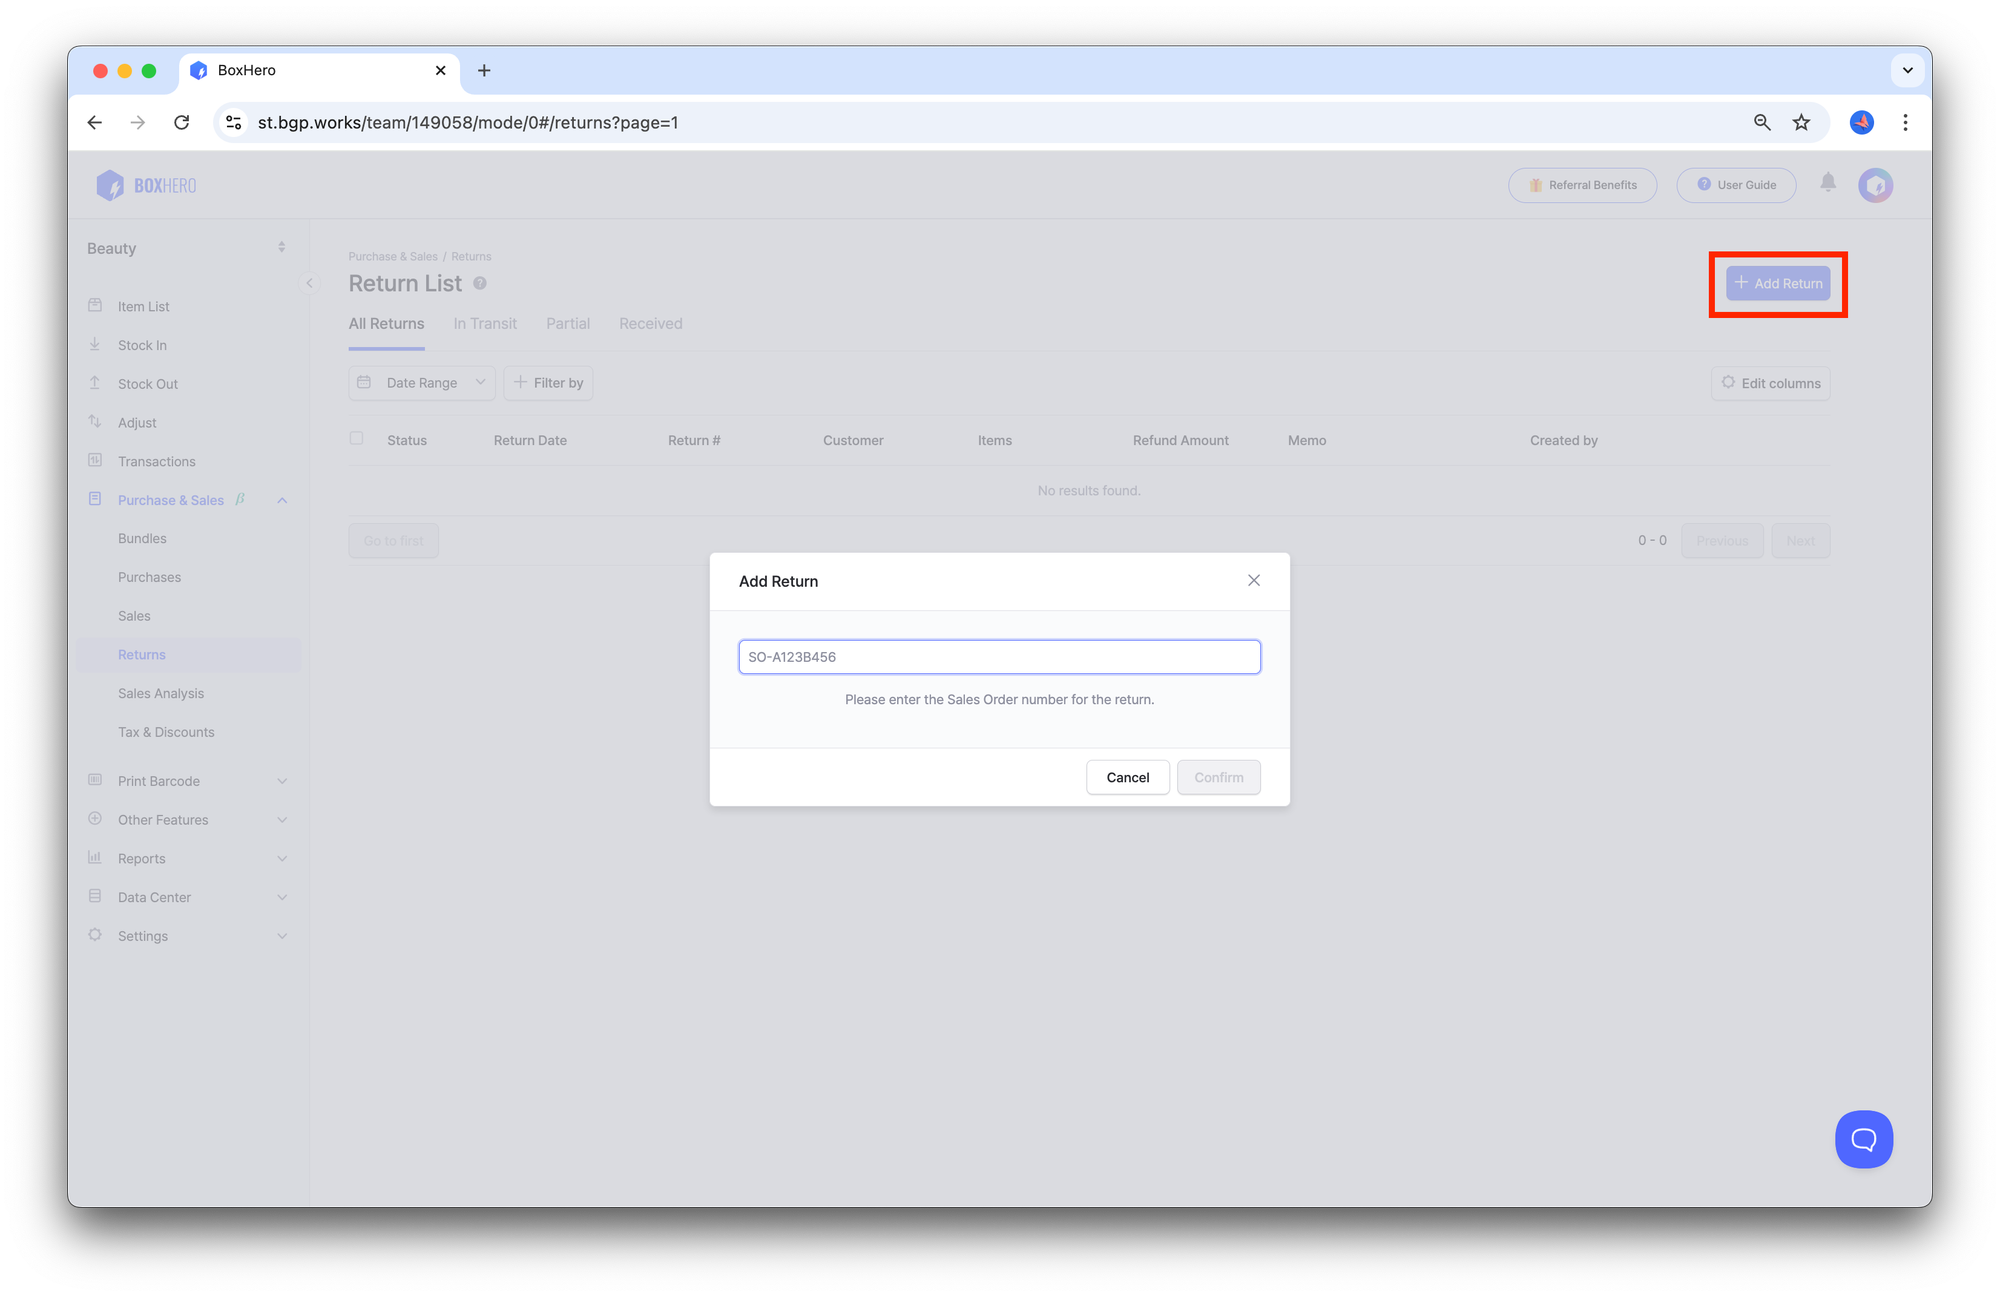This screenshot has height=1297, width=2000.
Task: Expand the Reports section
Action: [x=142, y=858]
